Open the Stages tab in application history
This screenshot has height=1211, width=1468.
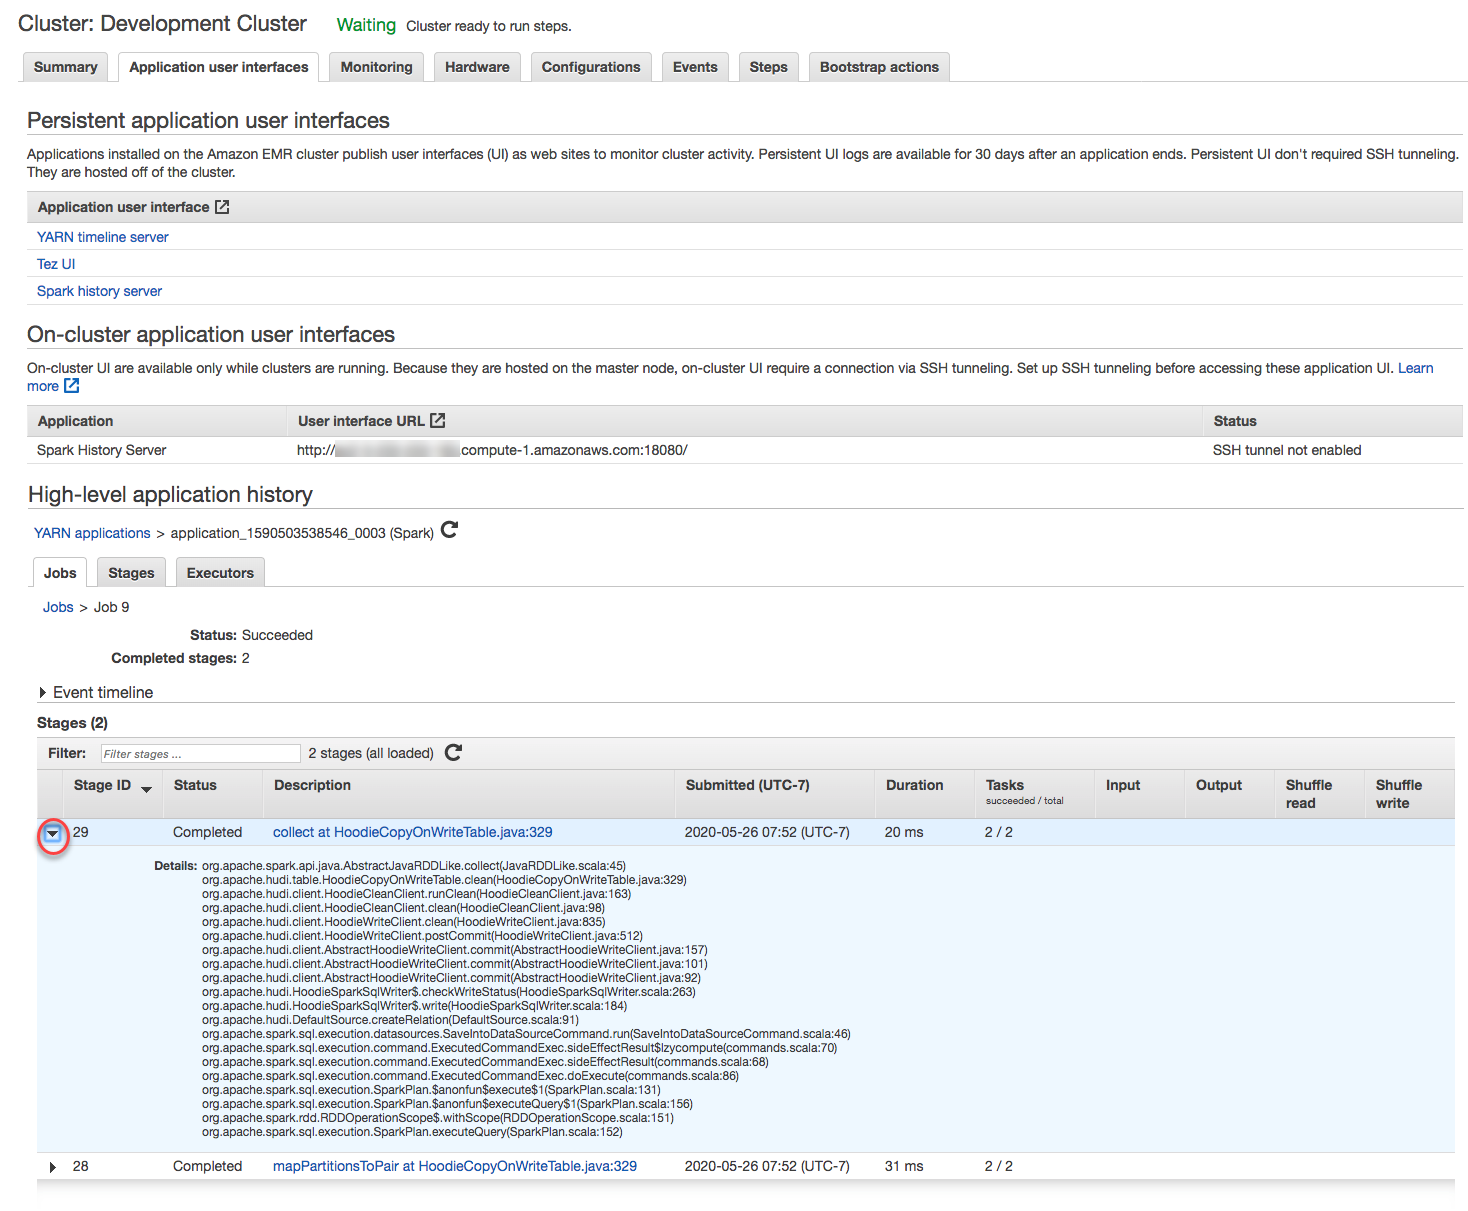coord(131,573)
